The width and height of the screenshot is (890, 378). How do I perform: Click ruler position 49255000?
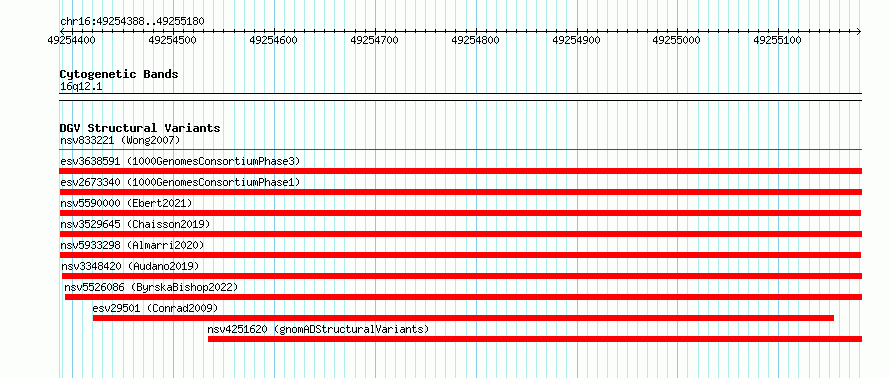pos(678,40)
